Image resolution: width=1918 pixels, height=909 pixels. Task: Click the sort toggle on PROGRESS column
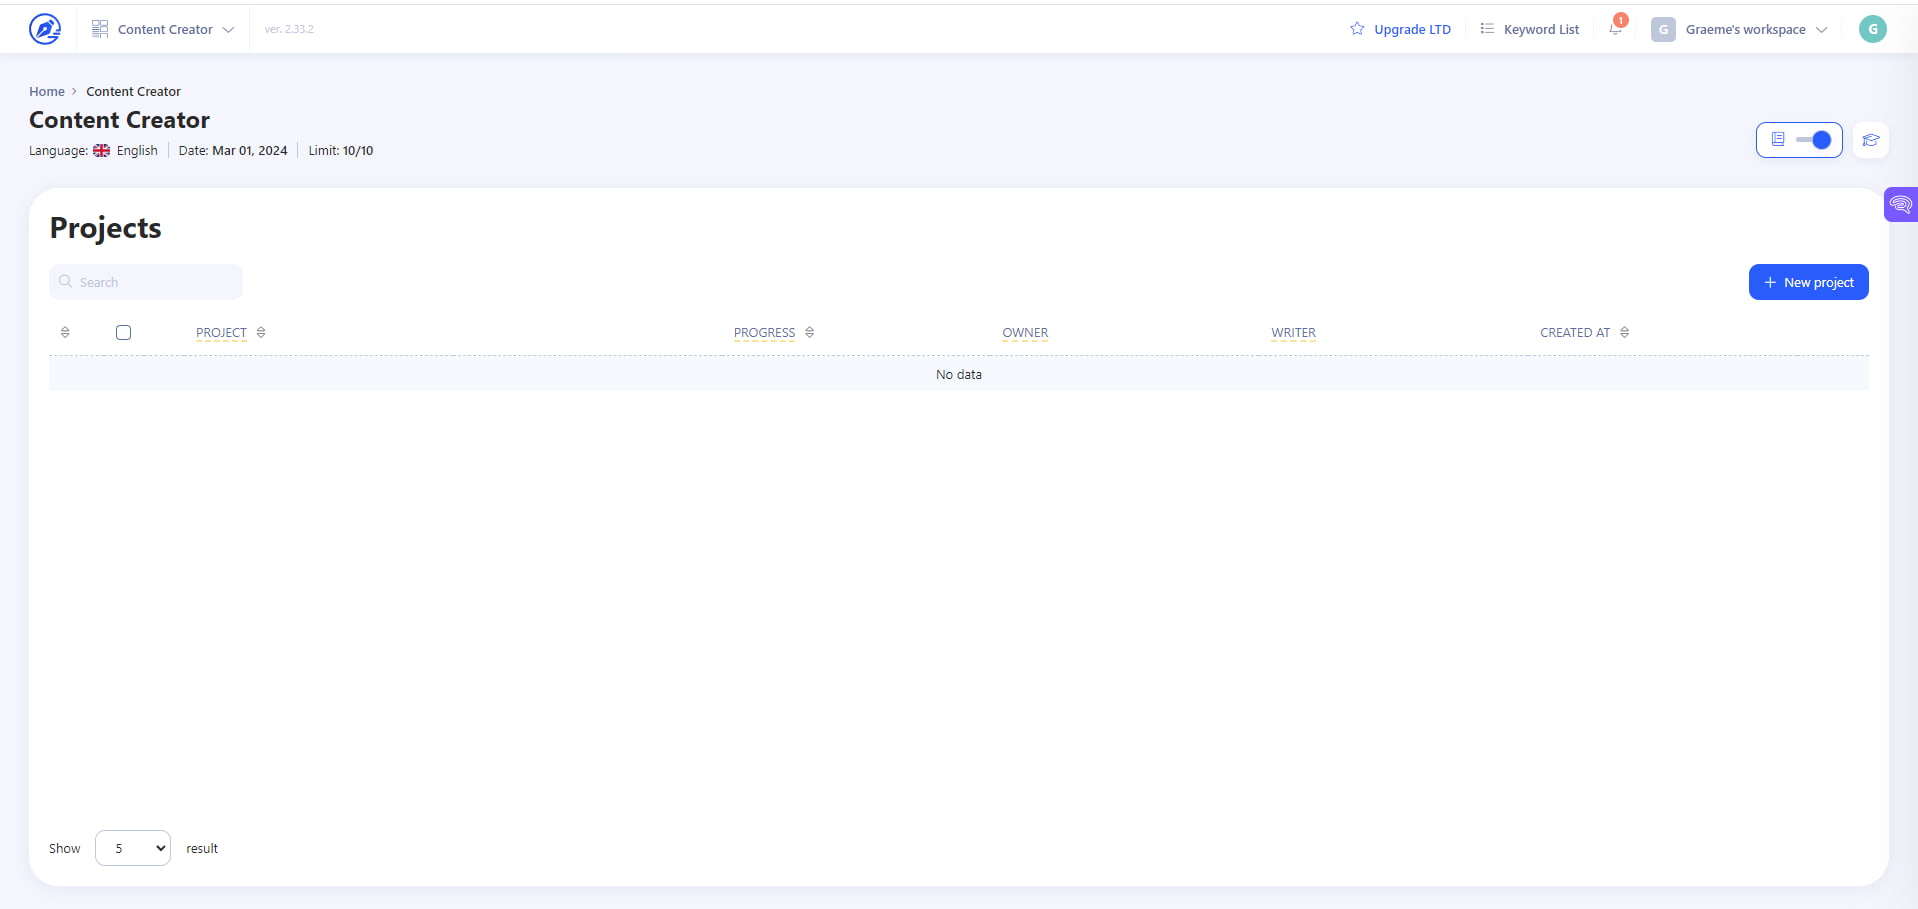pos(809,332)
